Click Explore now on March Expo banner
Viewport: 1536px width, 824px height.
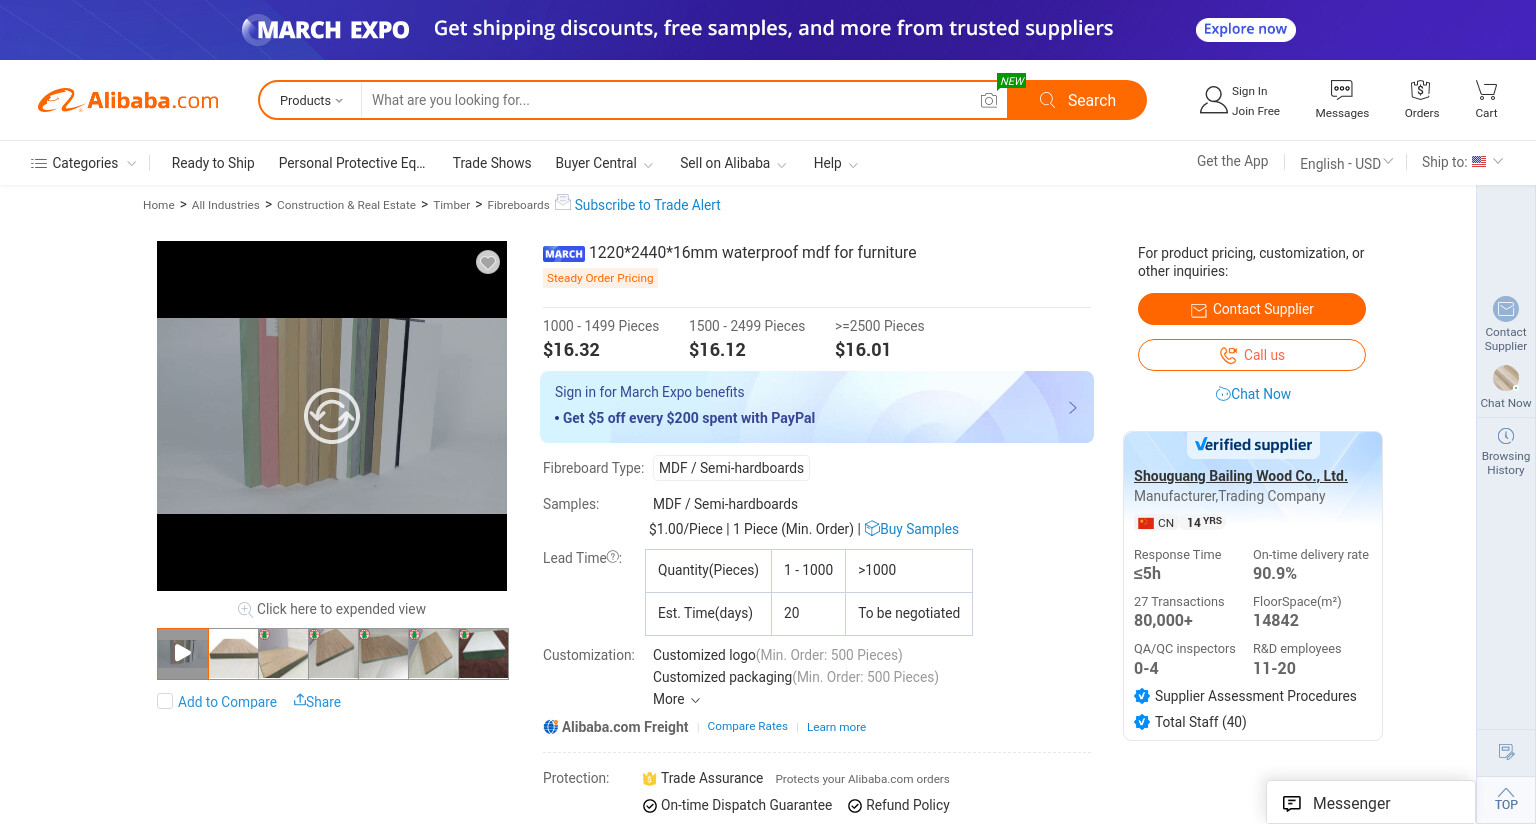point(1245,29)
